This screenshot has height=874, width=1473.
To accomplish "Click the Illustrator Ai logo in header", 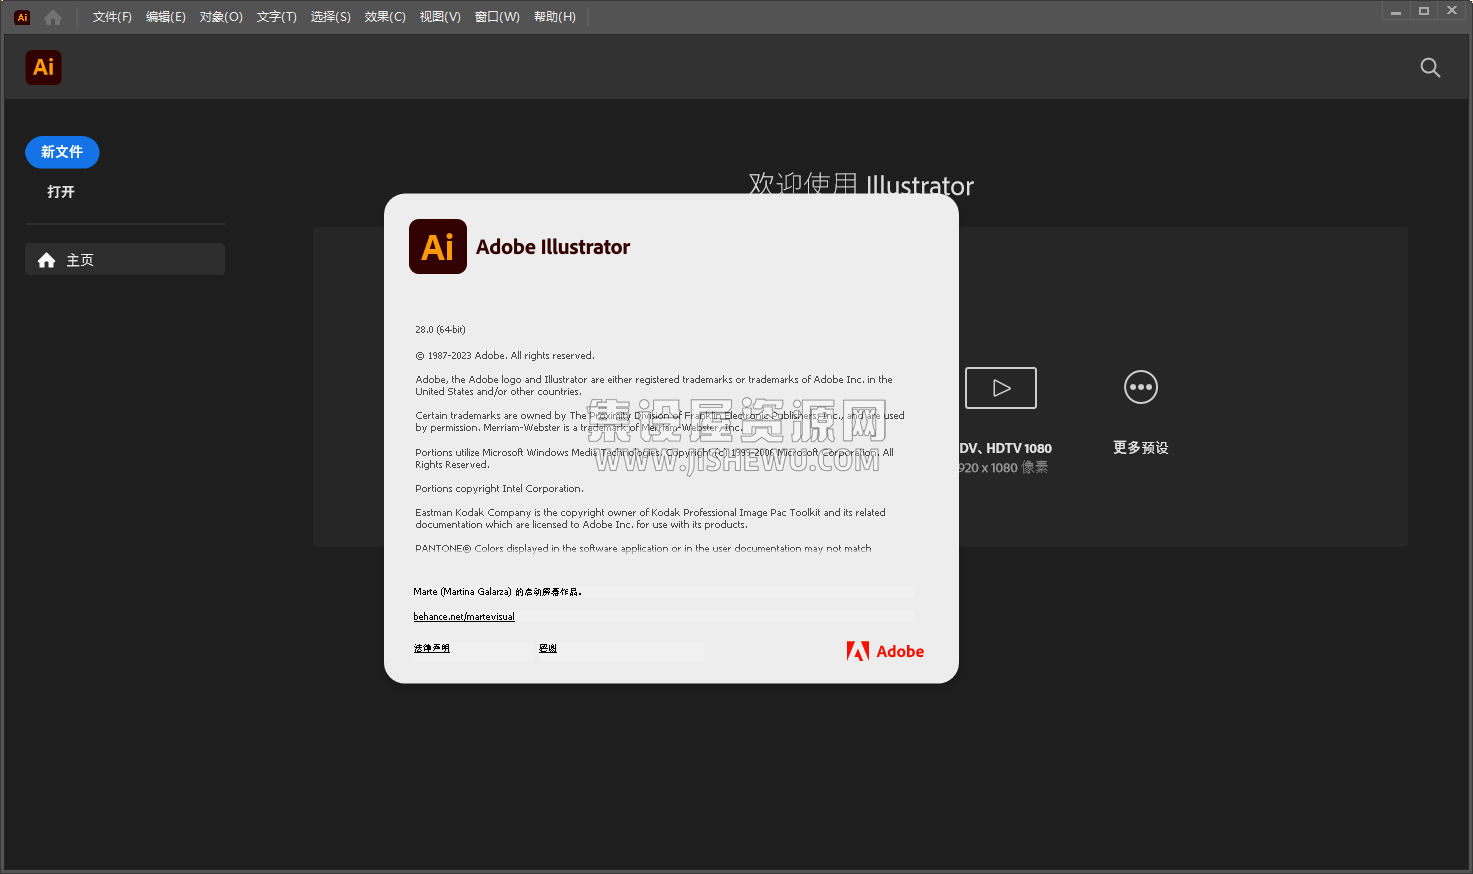I will tap(43, 67).
